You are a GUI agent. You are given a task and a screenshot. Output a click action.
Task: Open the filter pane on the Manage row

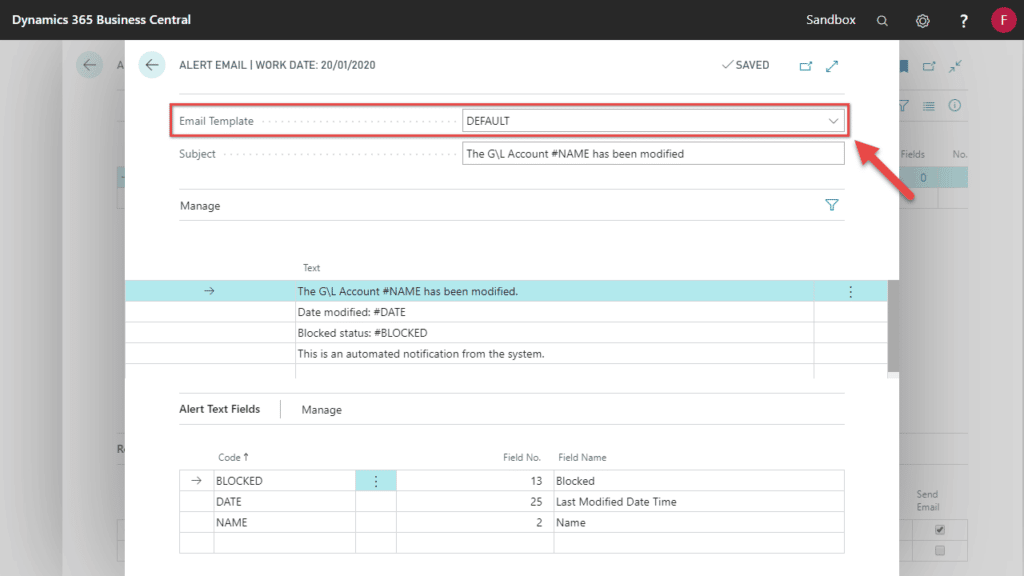click(832, 205)
